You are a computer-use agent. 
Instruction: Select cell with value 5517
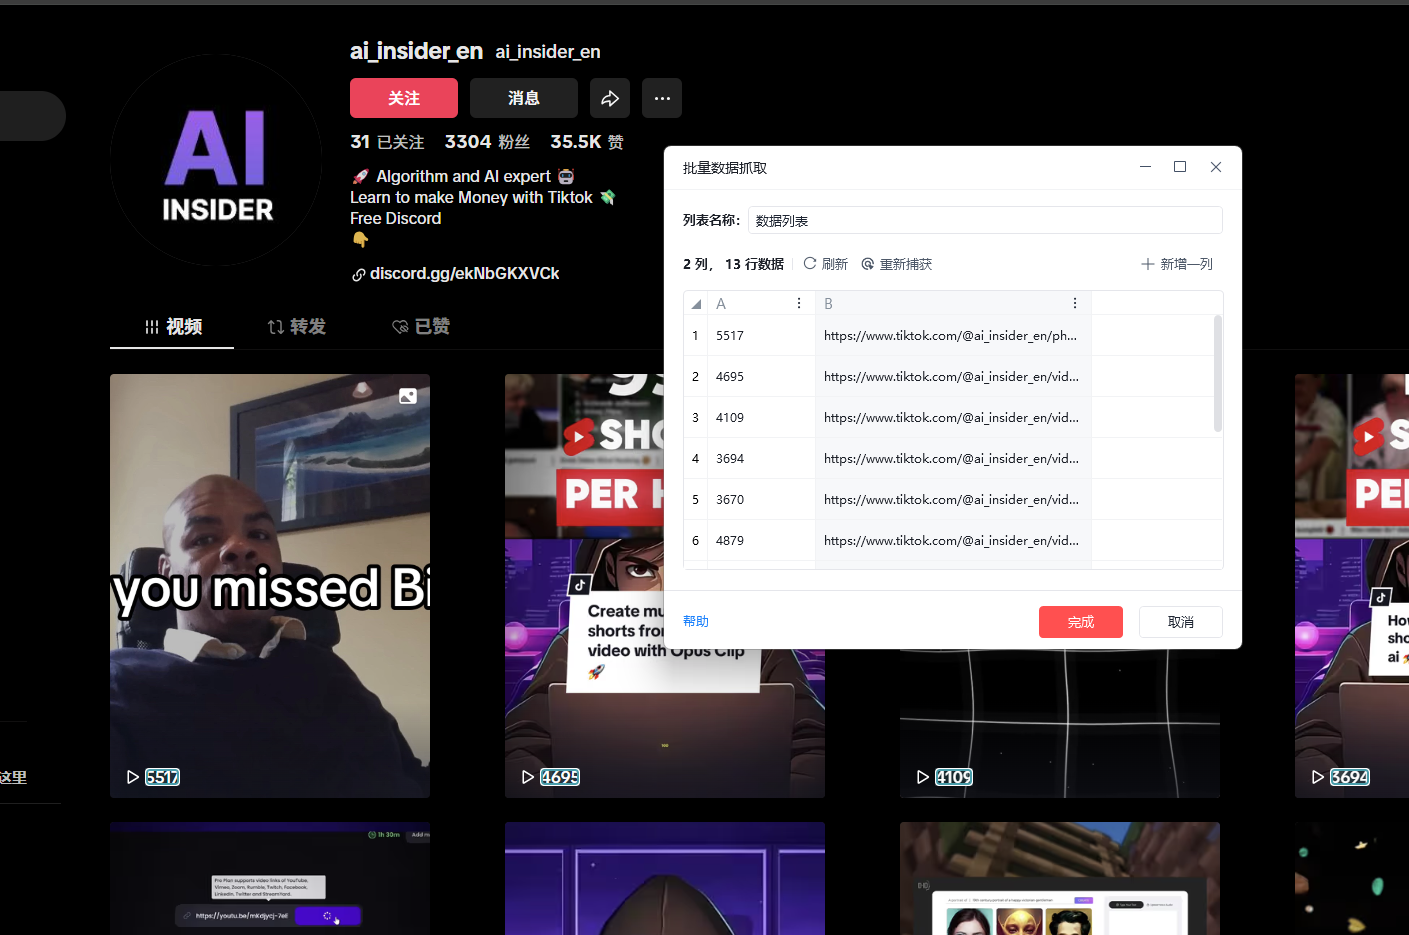(x=761, y=336)
